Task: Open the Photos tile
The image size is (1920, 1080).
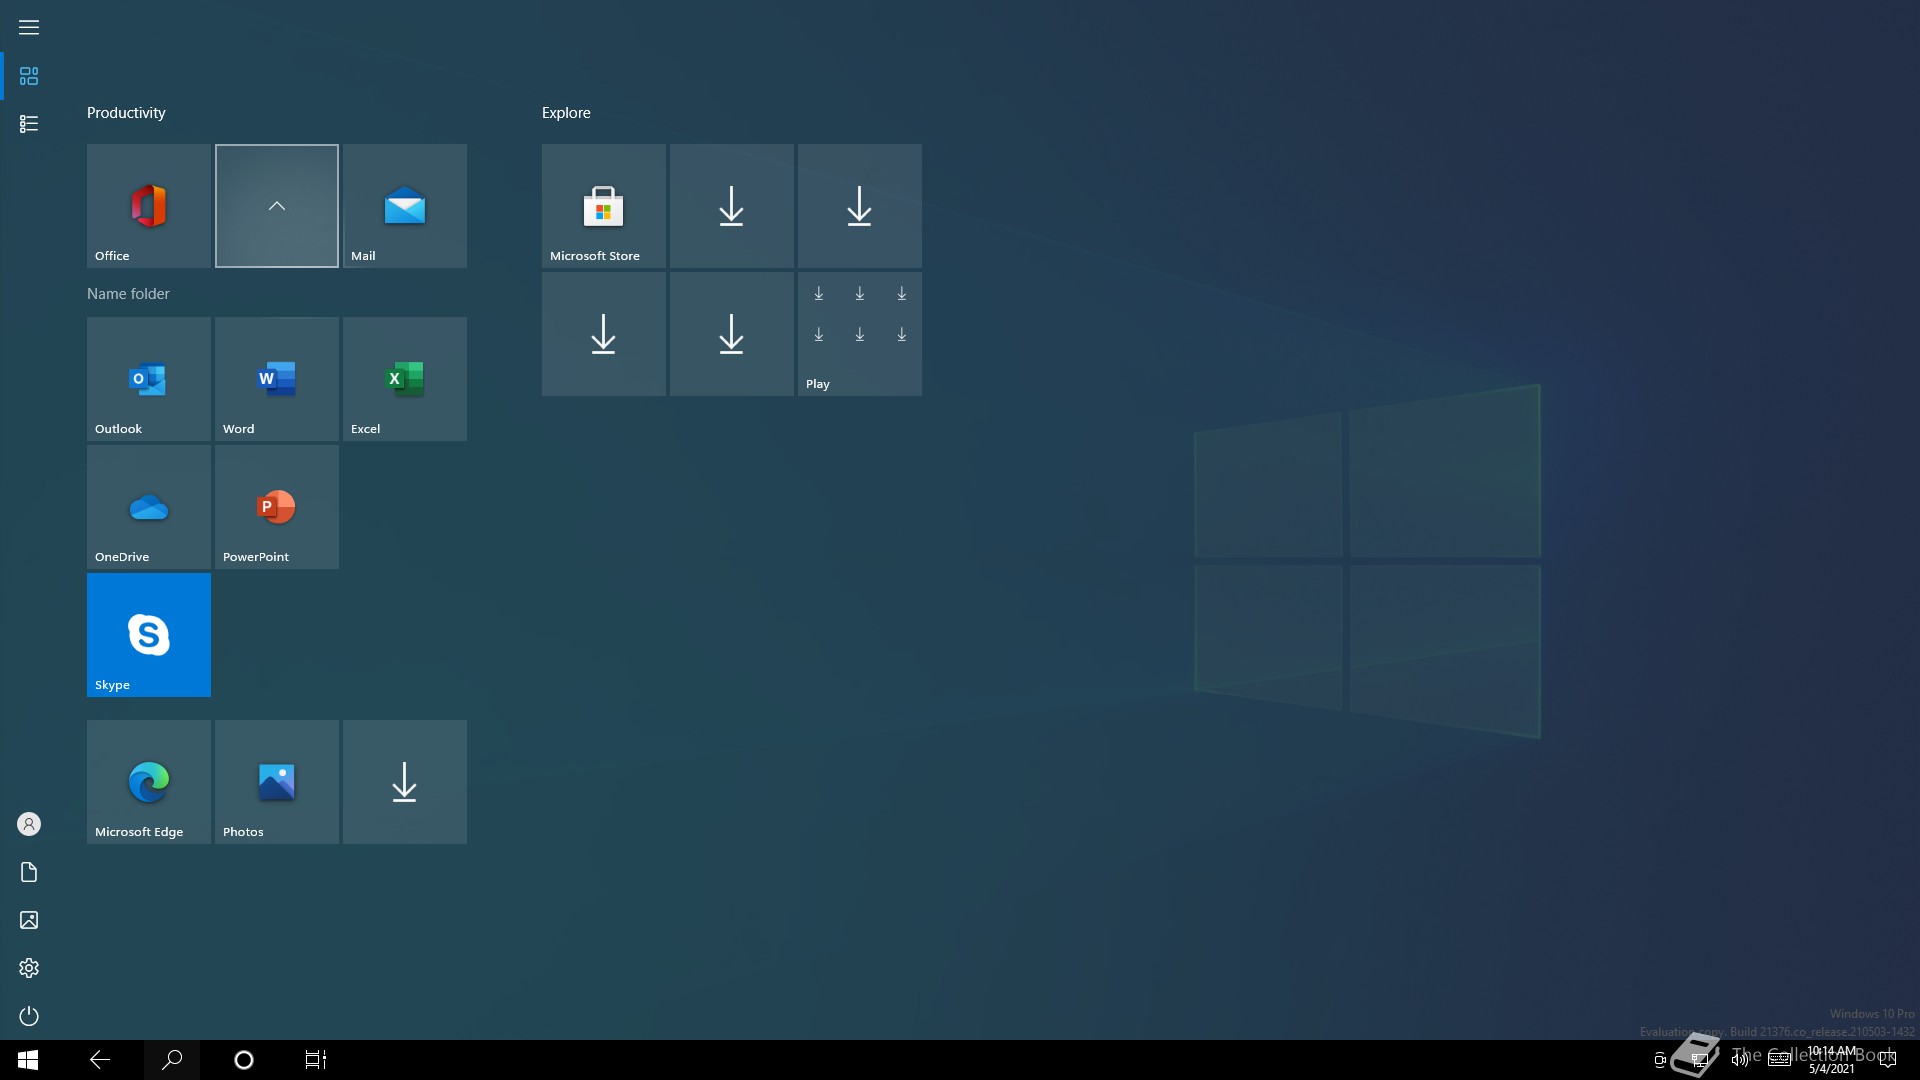Action: (x=277, y=782)
